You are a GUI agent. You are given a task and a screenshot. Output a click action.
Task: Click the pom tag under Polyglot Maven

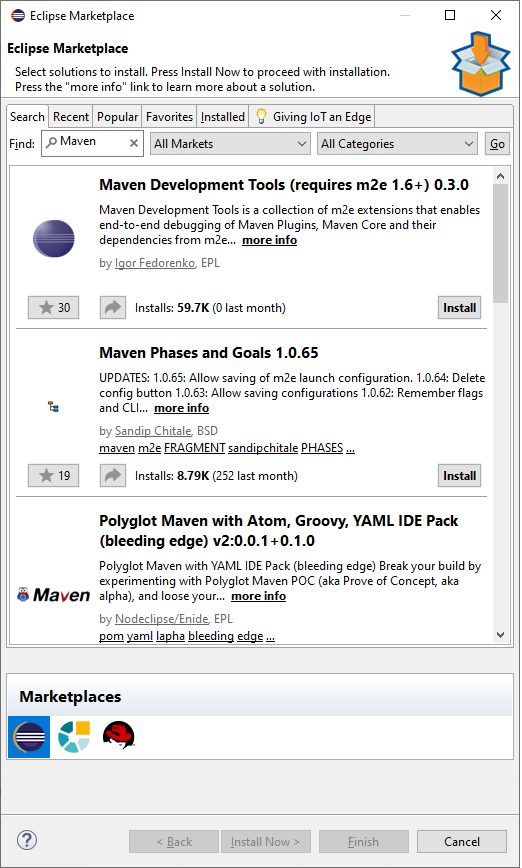click(111, 636)
